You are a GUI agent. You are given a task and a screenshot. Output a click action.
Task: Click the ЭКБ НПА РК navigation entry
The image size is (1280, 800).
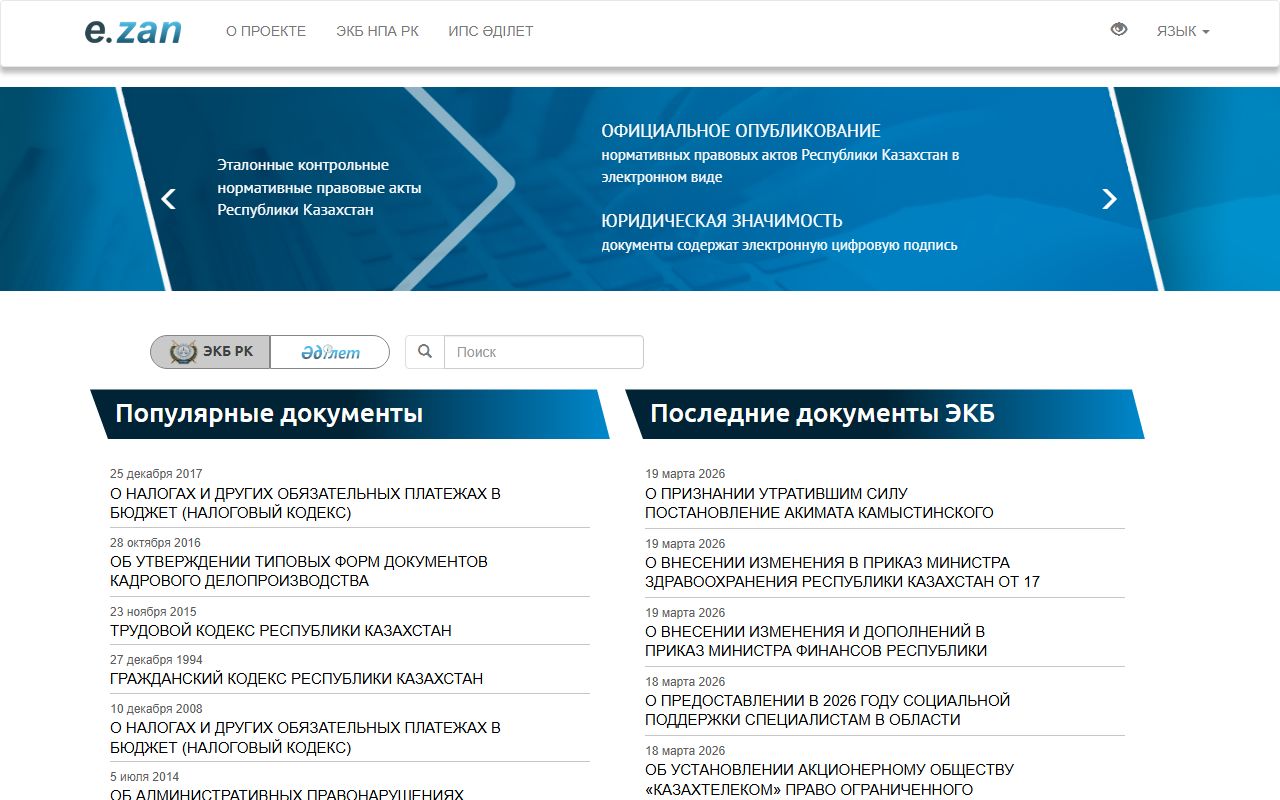pyautogui.click(x=377, y=31)
